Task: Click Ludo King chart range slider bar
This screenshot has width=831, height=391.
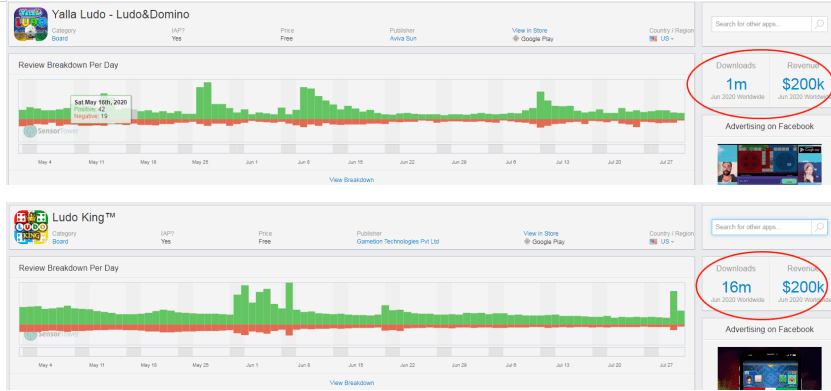Action: tap(351, 352)
